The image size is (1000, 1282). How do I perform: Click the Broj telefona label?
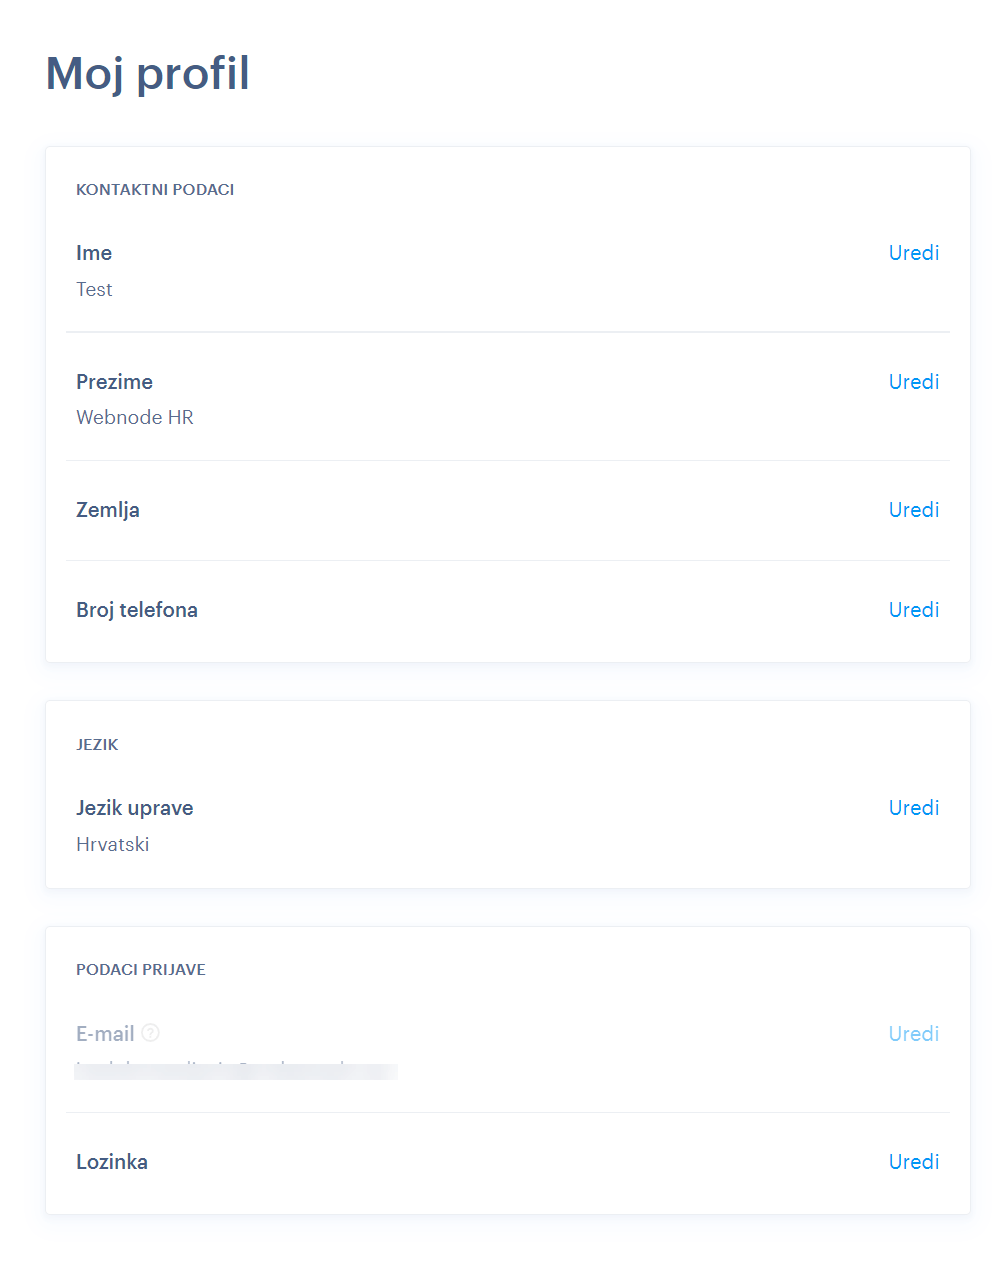click(x=137, y=610)
